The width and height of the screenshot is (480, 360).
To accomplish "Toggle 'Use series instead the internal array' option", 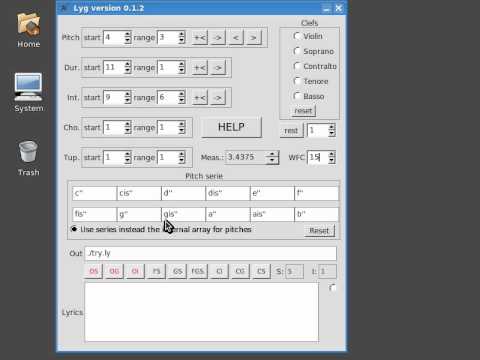I will click(x=74, y=229).
